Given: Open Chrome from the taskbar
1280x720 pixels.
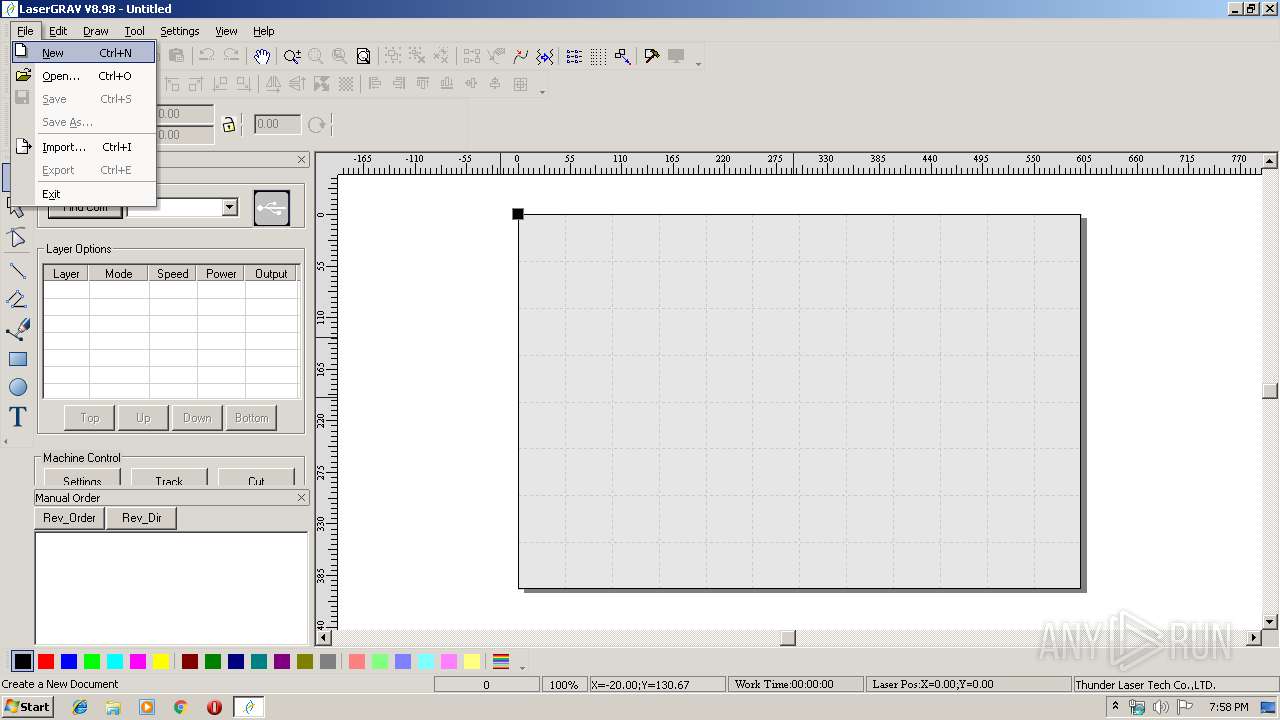Looking at the screenshot, I should (181, 707).
